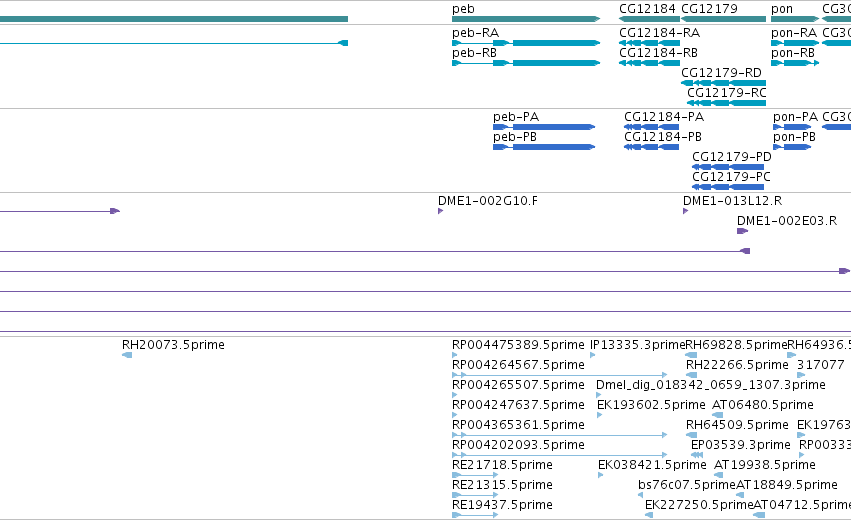
Task: Select the RH22266.5prime EST label
Action: [x=737, y=365]
